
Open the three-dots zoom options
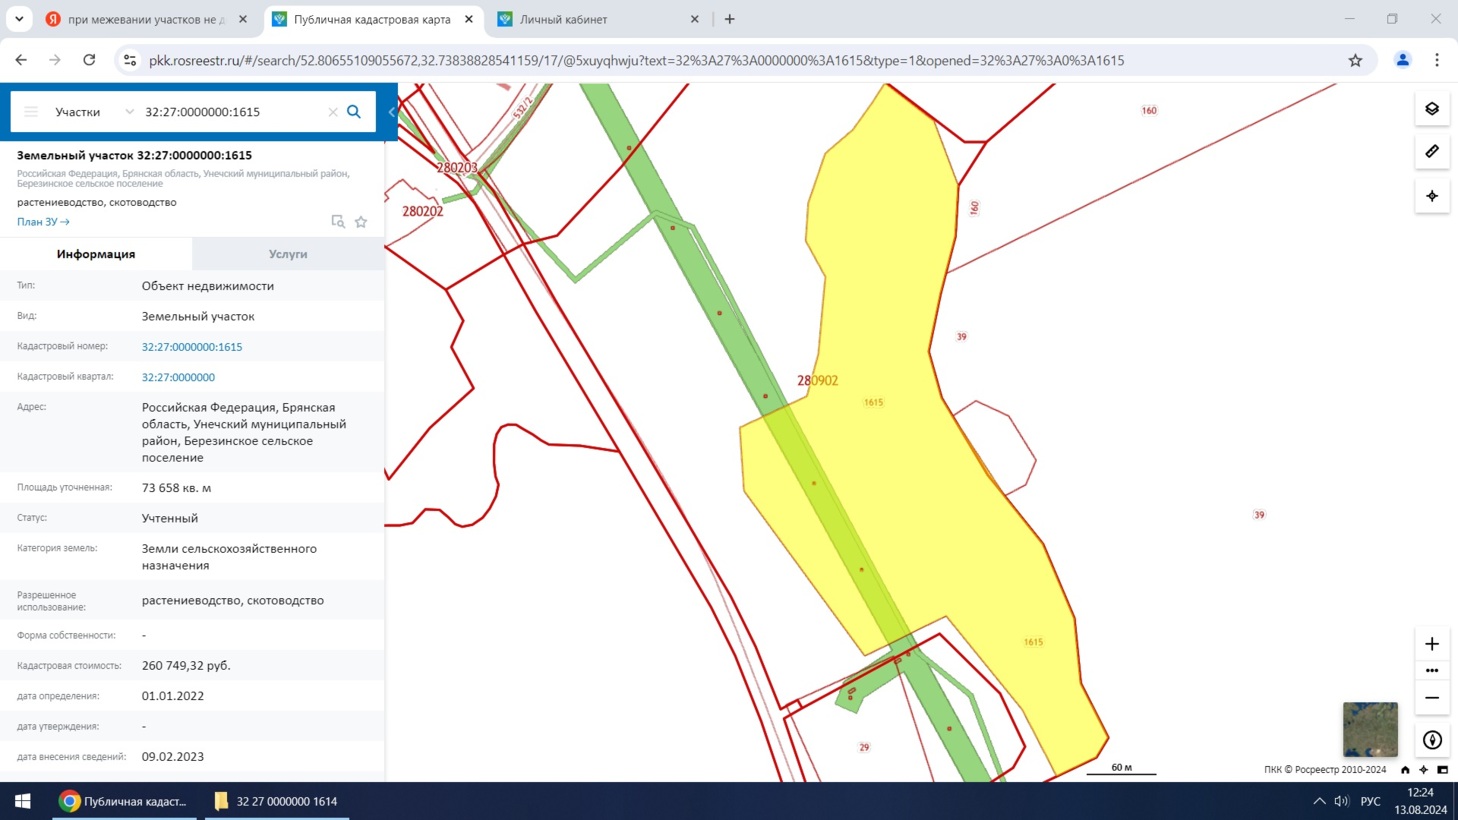[x=1432, y=671]
